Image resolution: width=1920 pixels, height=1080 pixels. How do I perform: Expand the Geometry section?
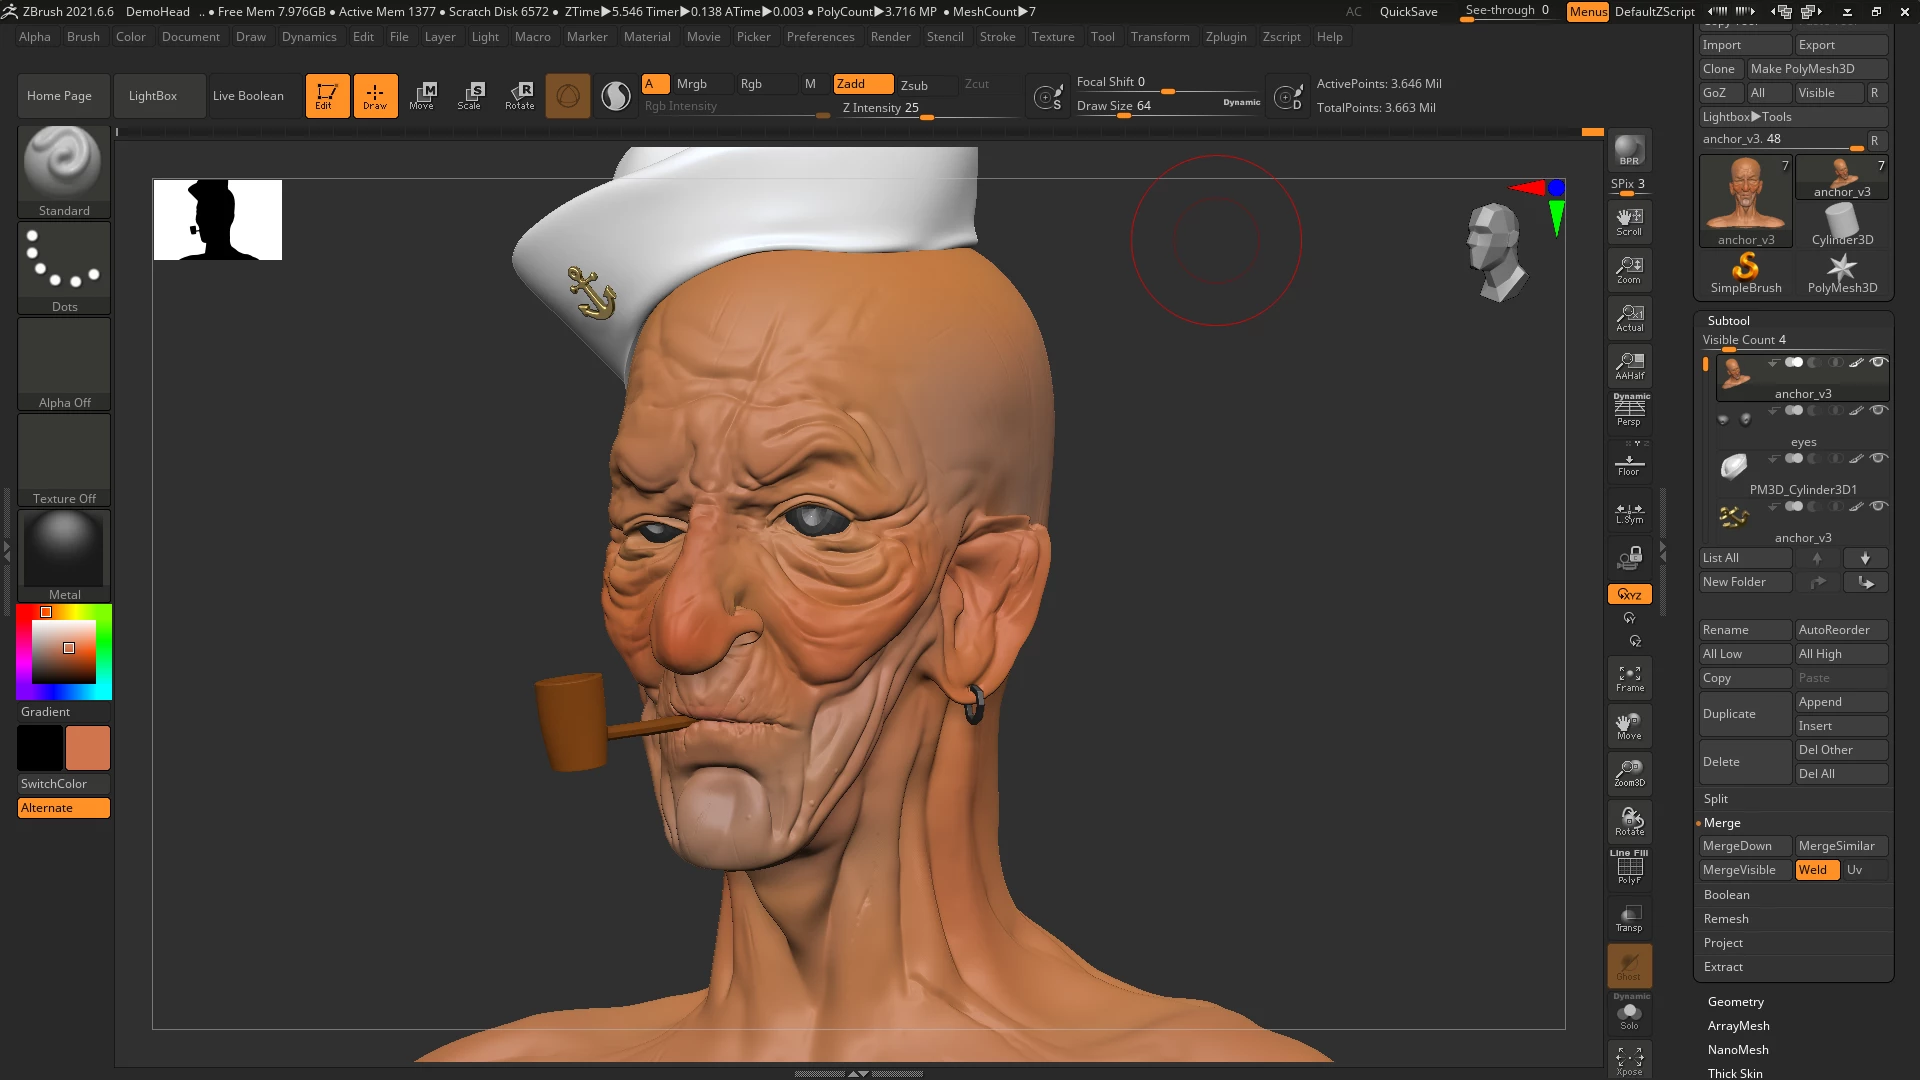(1735, 1002)
